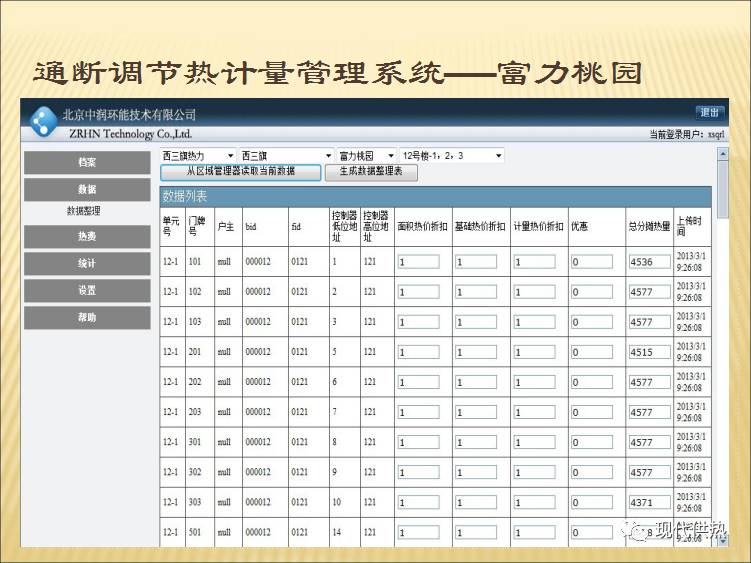751x563 pixels.
Task: Click the scrollbar up arrow
Action: tap(723, 154)
